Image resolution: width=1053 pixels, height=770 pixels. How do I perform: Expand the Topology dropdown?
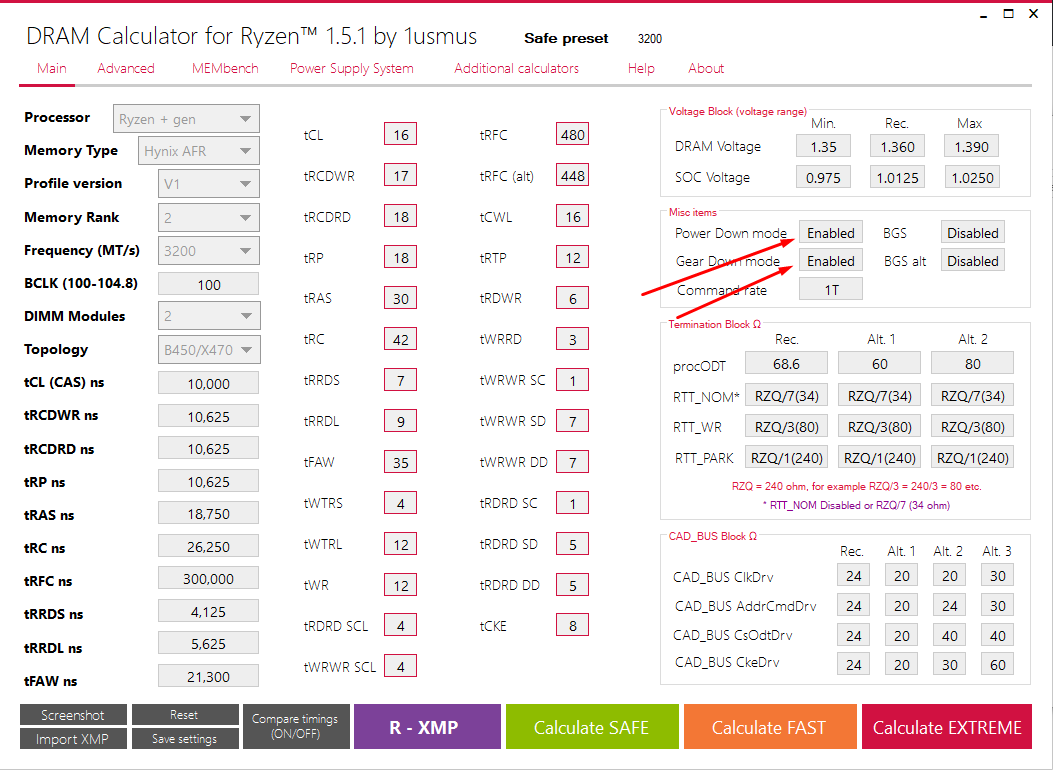point(209,350)
